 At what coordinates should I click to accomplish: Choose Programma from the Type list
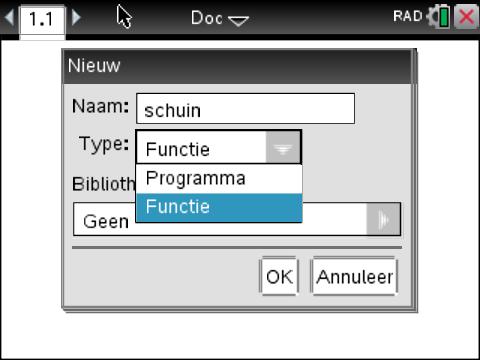point(219,179)
